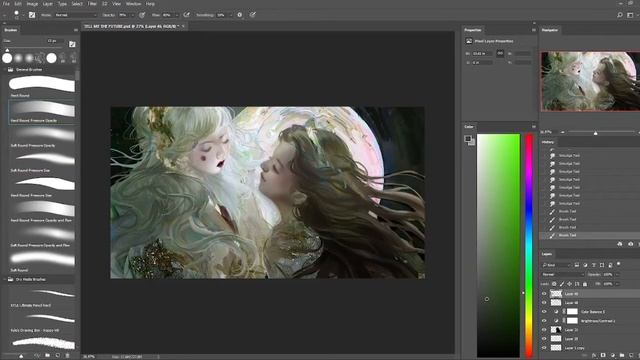The width and height of the screenshot is (640, 360).
Task: Collapse the General Brushes folder
Action: [x=5, y=70]
